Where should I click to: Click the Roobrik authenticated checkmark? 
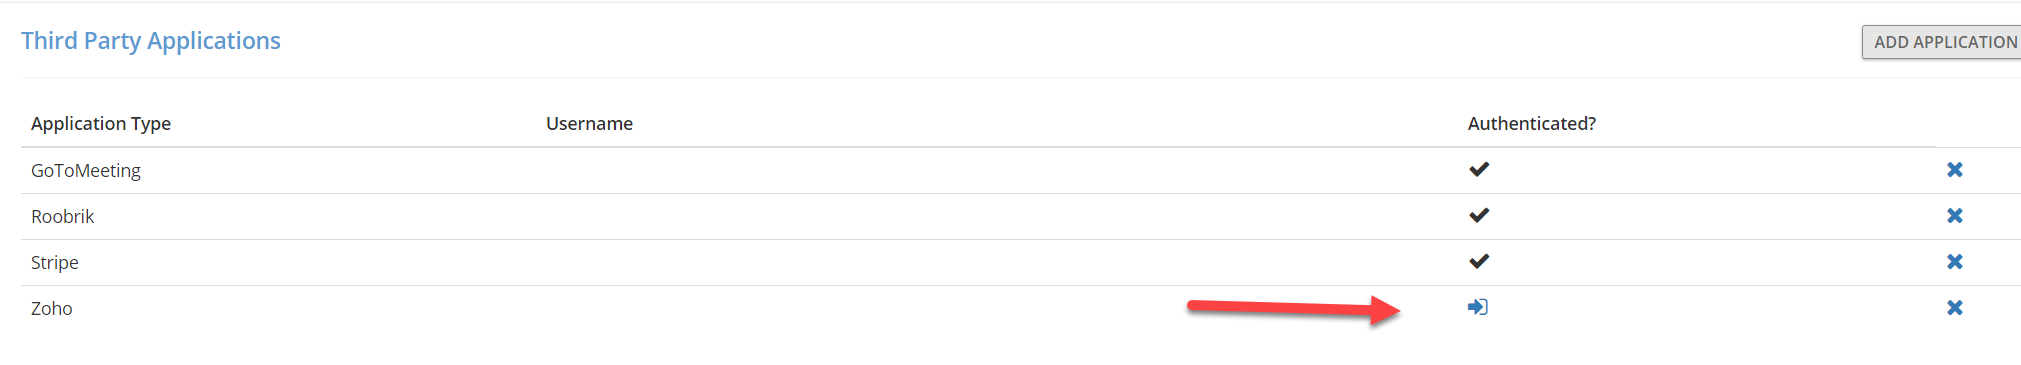pos(1479,215)
